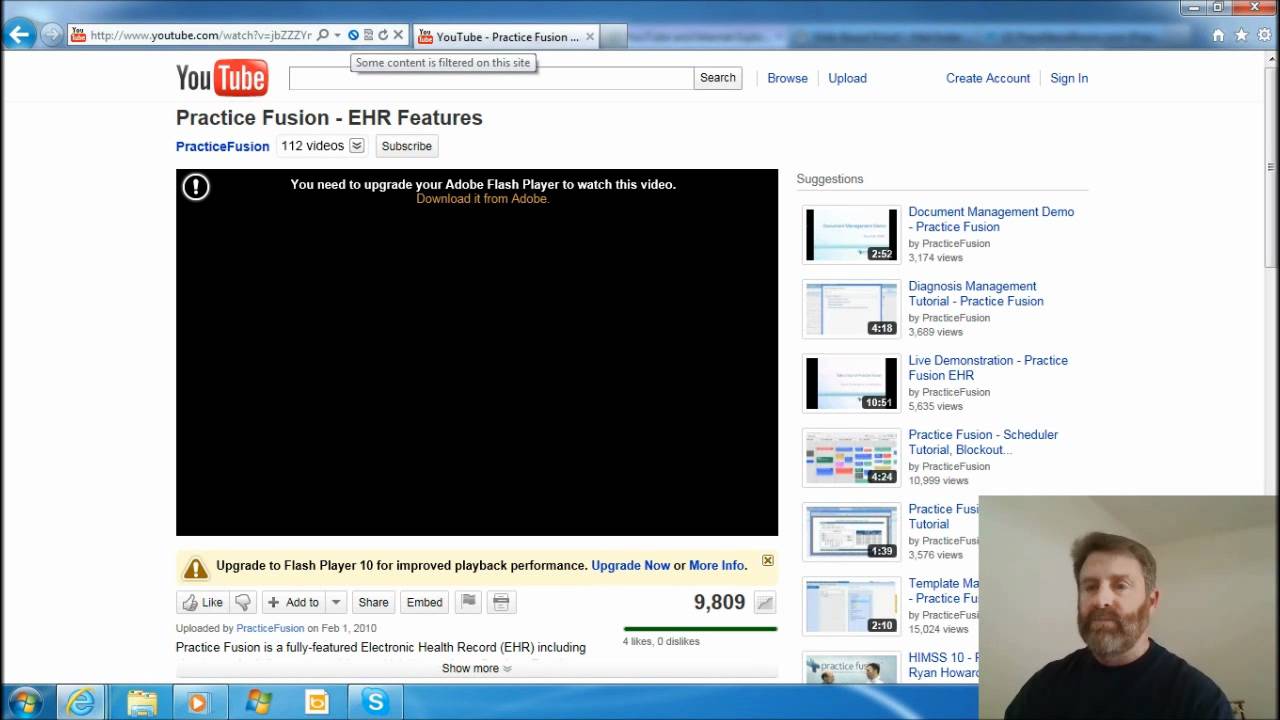Open the address bar autocomplete dropdown arrow

(337, 35)
